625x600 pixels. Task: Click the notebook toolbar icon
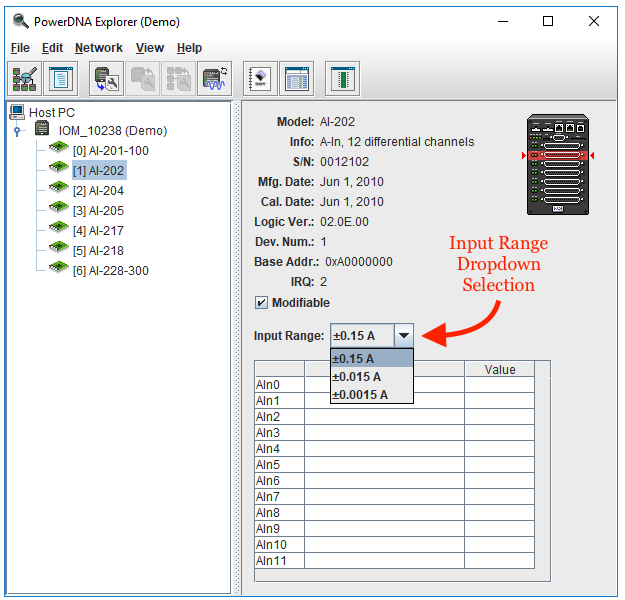point(260,79)
